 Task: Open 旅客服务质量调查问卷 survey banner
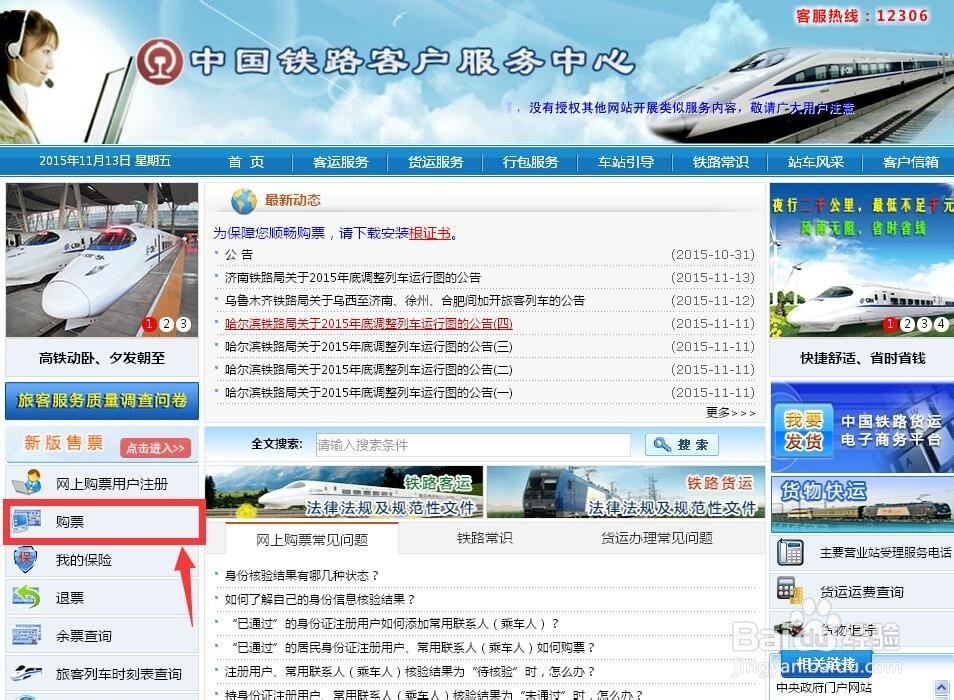point(102,401)
